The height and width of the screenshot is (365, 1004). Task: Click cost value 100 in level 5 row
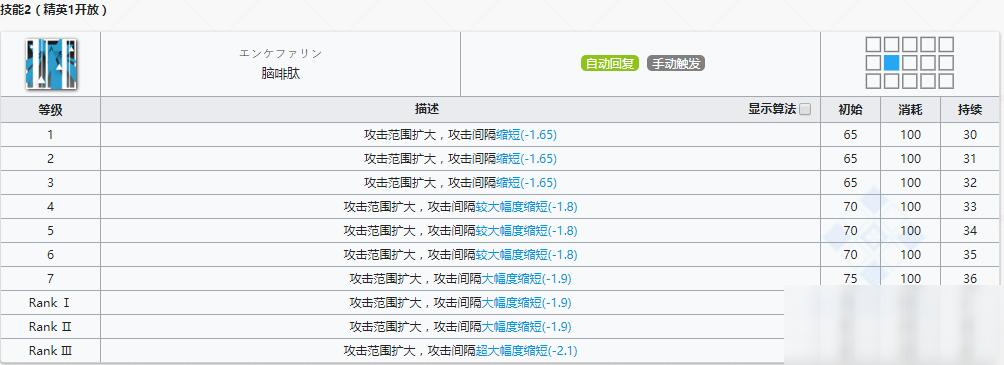point(911,231)
